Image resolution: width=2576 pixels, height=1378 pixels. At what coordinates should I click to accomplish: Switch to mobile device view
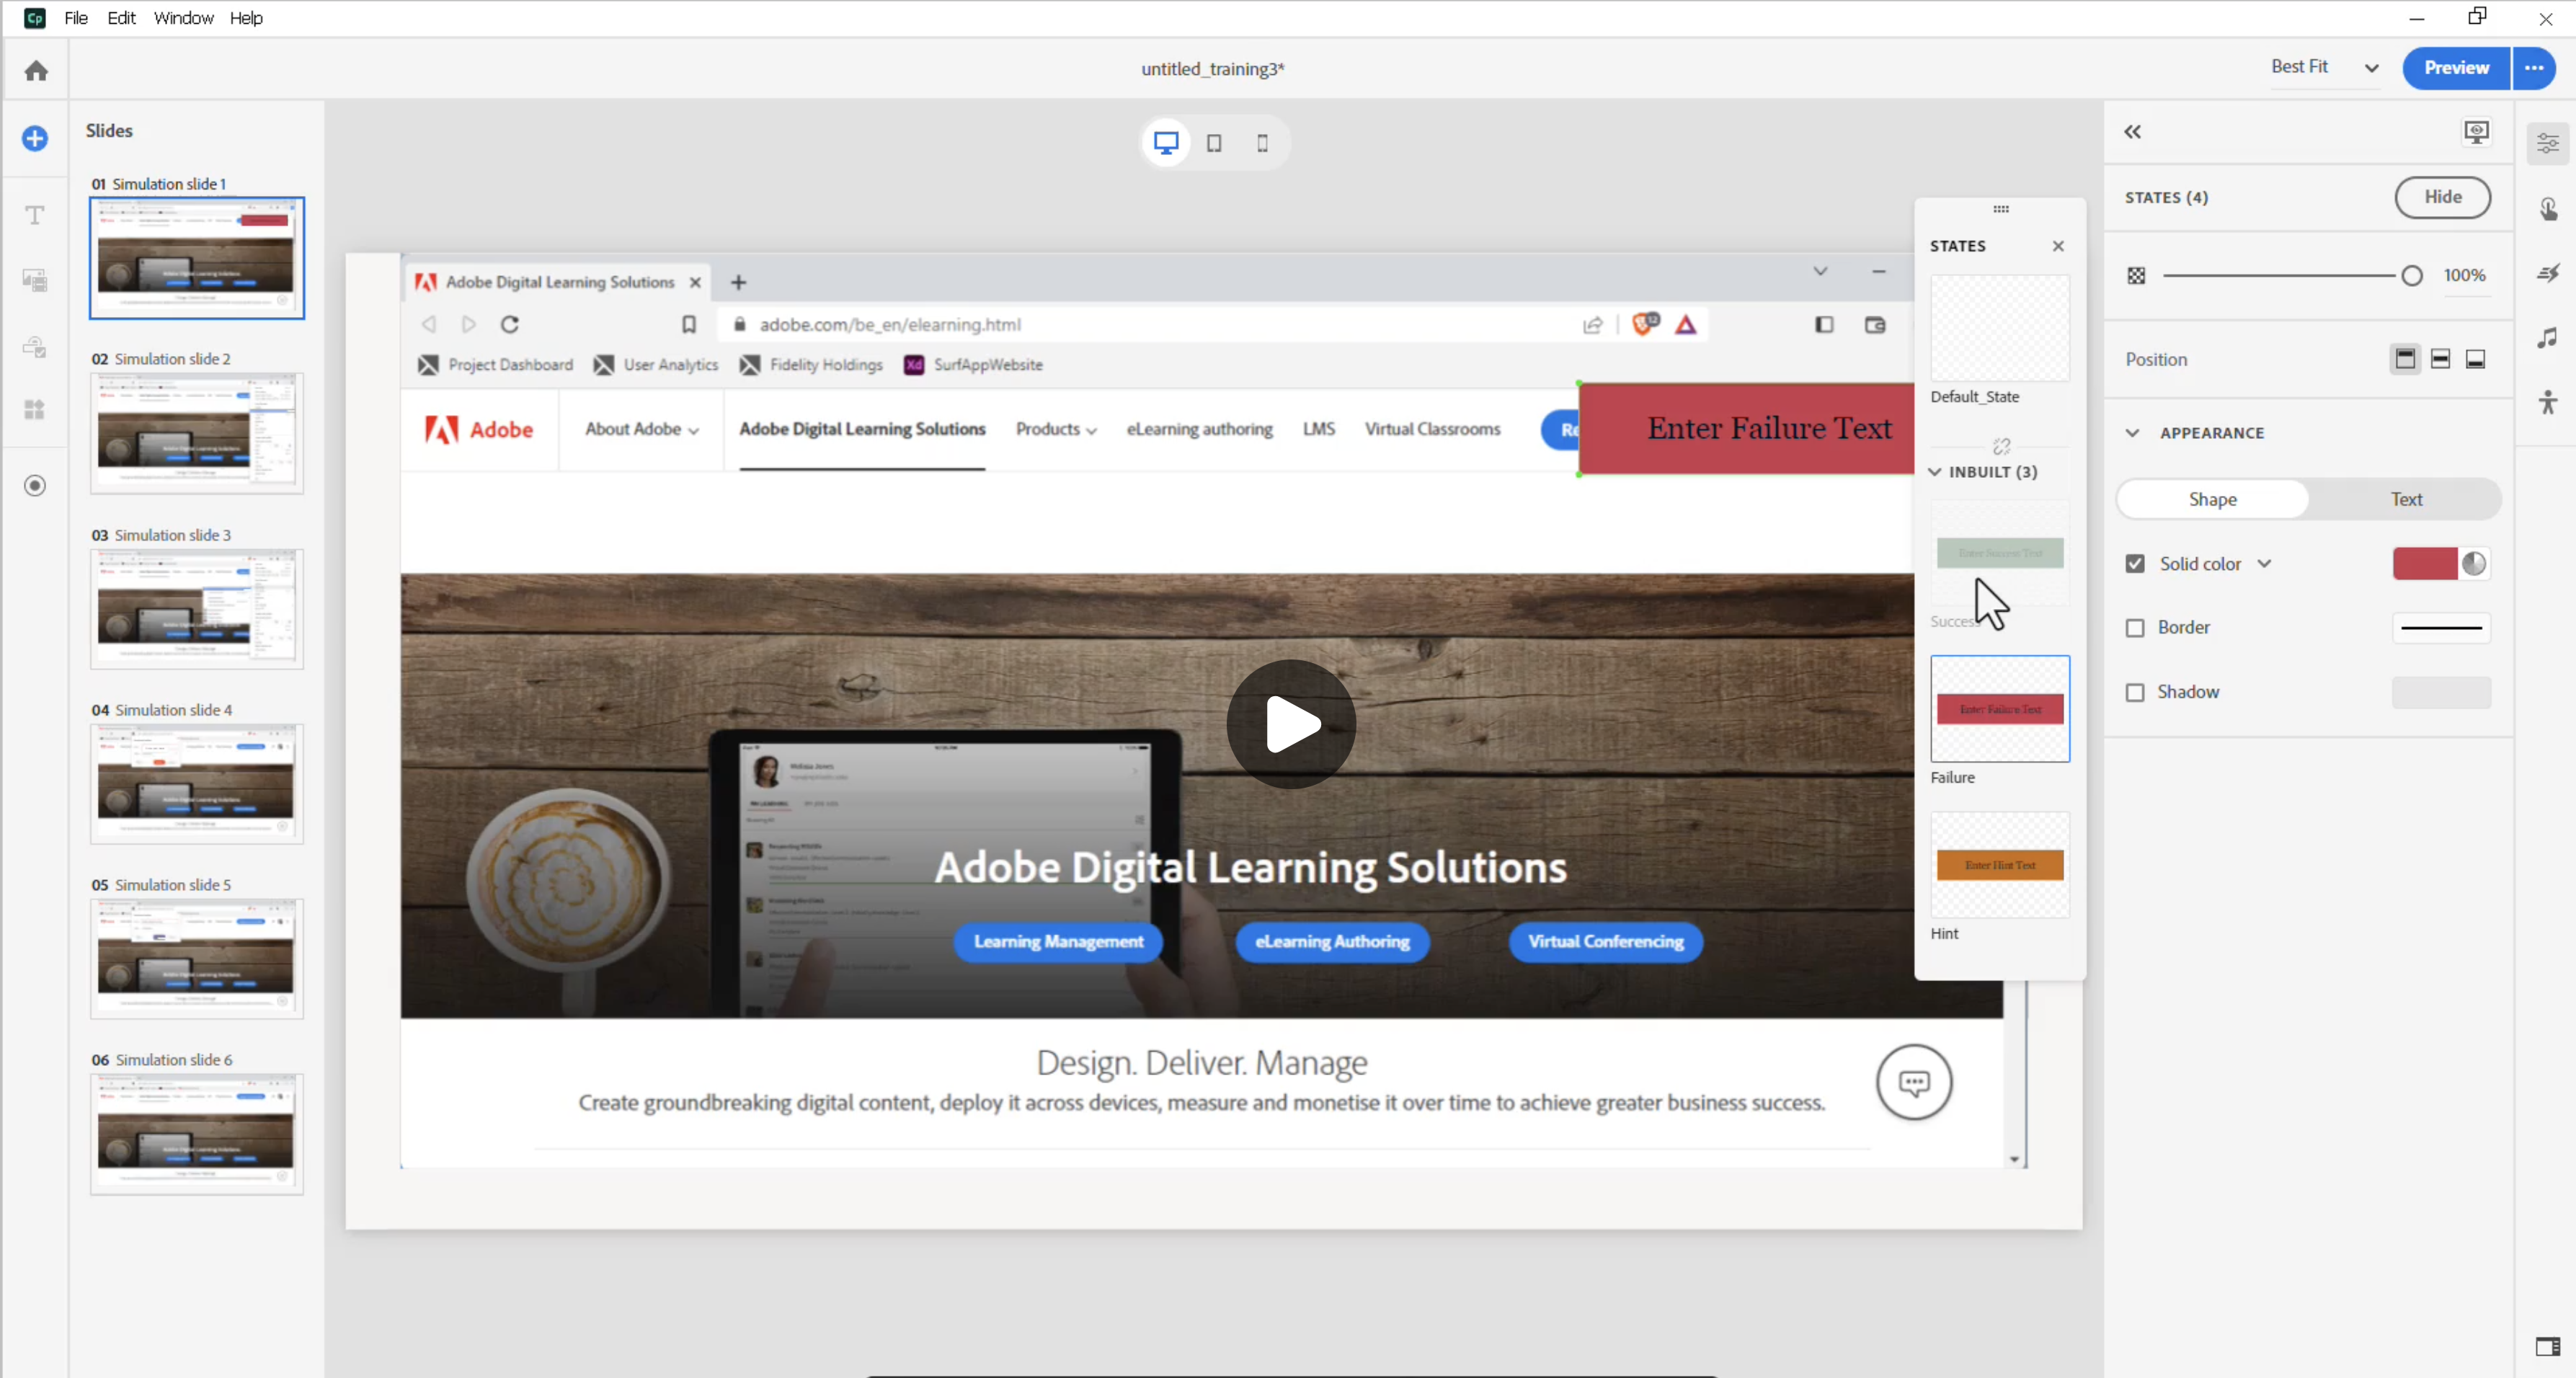coord(1262,143)
